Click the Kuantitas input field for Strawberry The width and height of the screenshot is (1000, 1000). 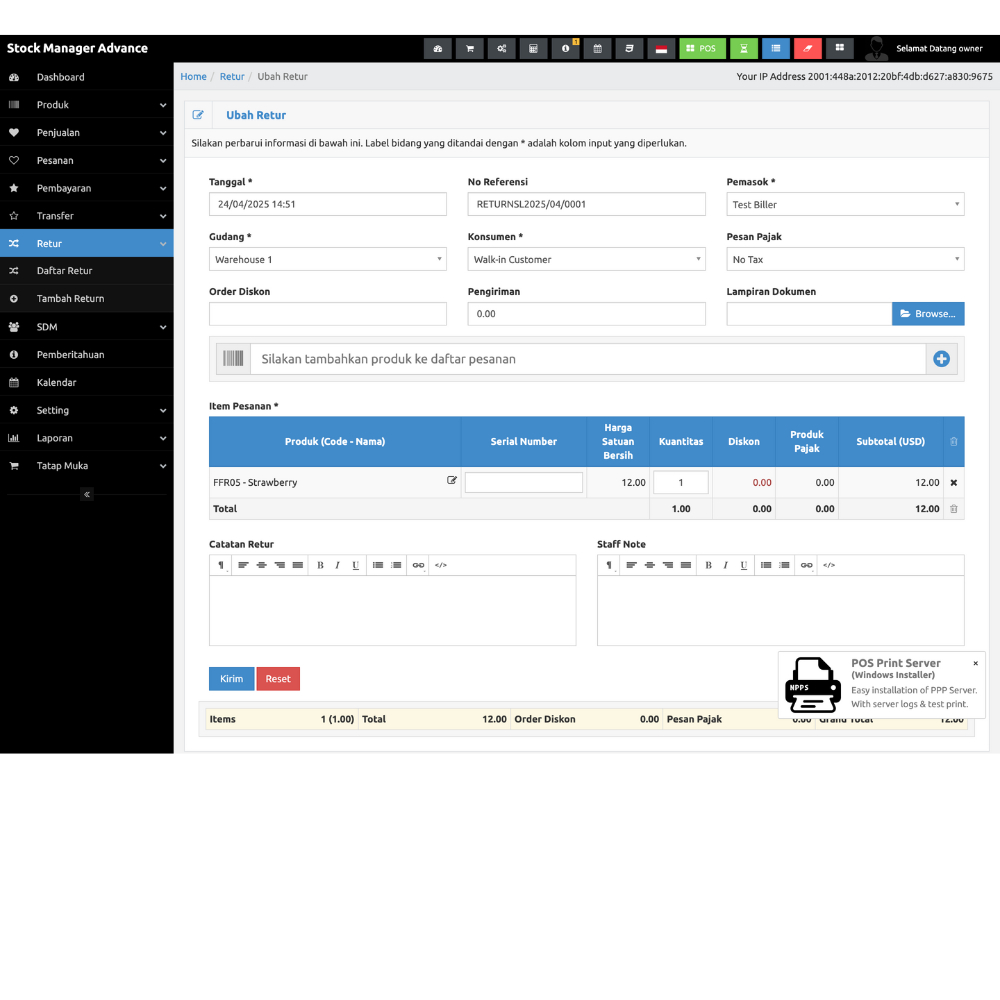tap(680, 482)
